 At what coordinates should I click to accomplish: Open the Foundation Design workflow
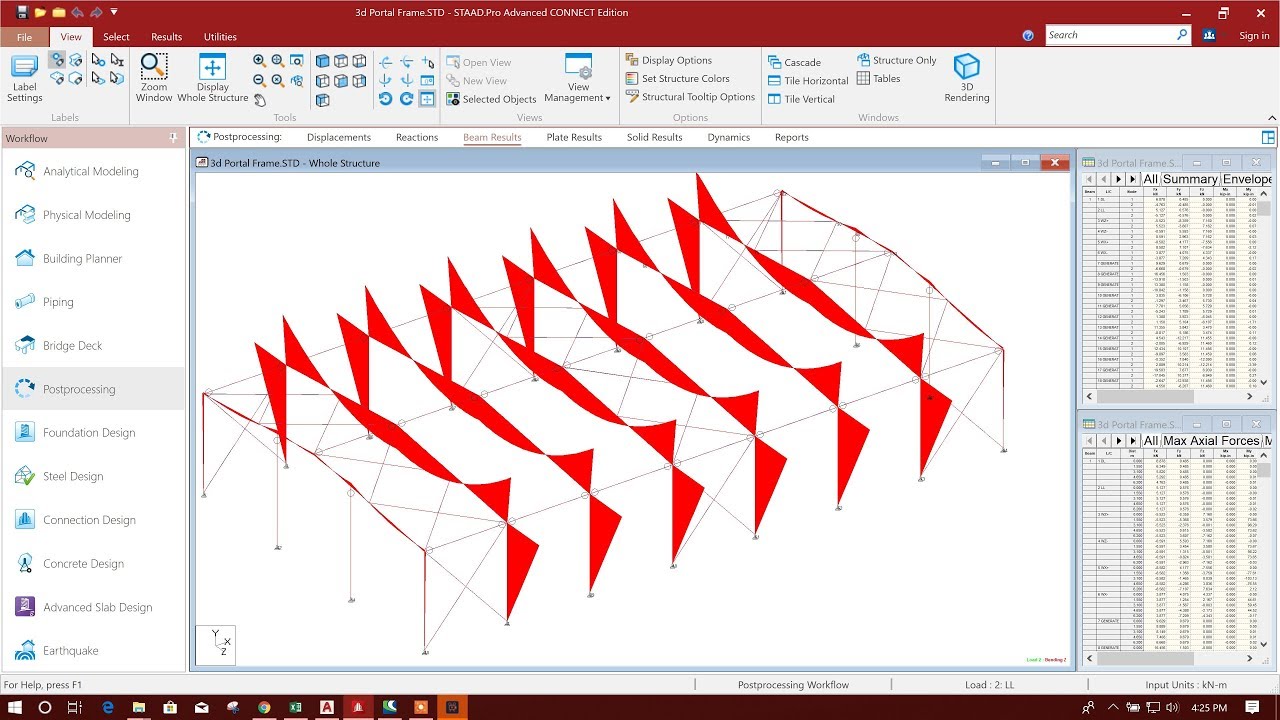(93, 433)
